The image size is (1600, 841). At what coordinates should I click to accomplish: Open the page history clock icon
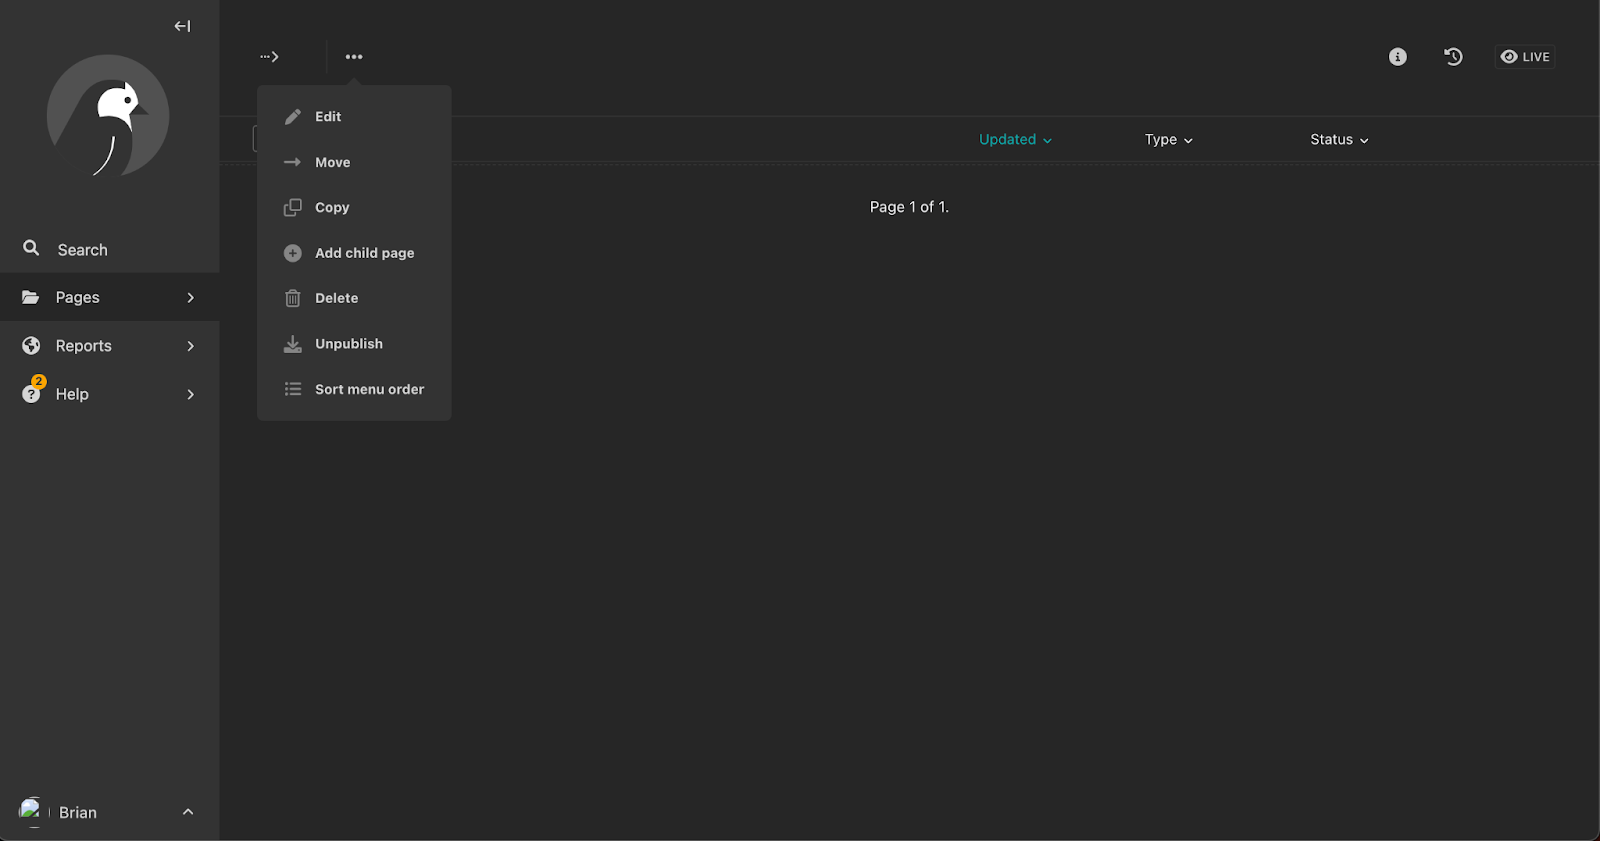pyautogui.click(x=1454, y=57)
